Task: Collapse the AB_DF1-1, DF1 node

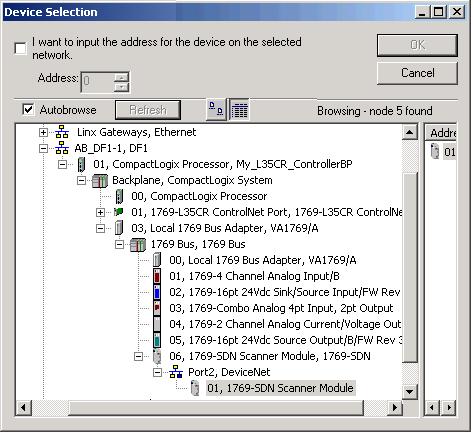Action: (43, 148)
